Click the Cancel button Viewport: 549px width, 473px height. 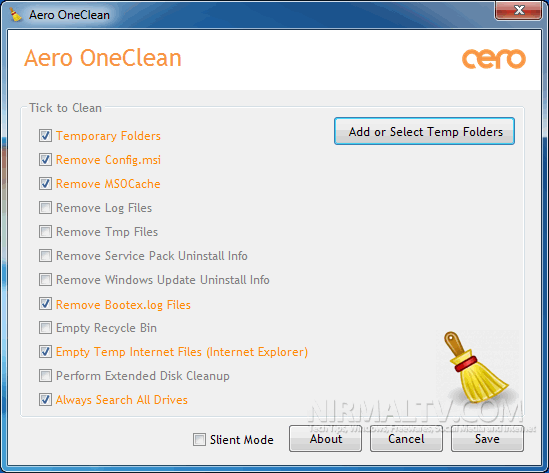pos(406,439)
